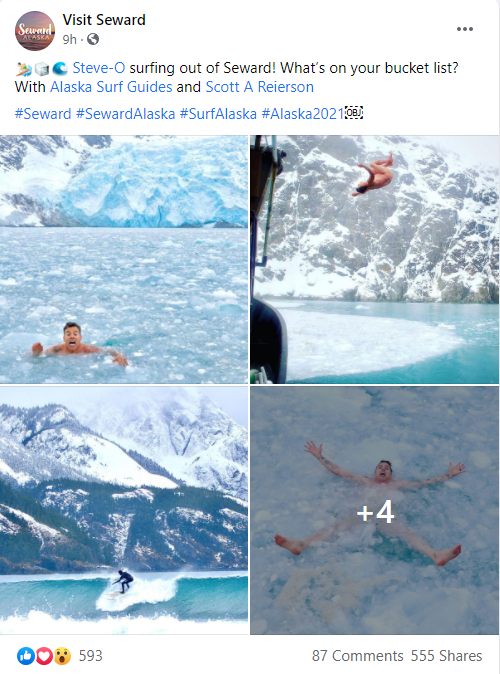
Task: Click the Visit Seward profile picture
Action: [35, 31]
